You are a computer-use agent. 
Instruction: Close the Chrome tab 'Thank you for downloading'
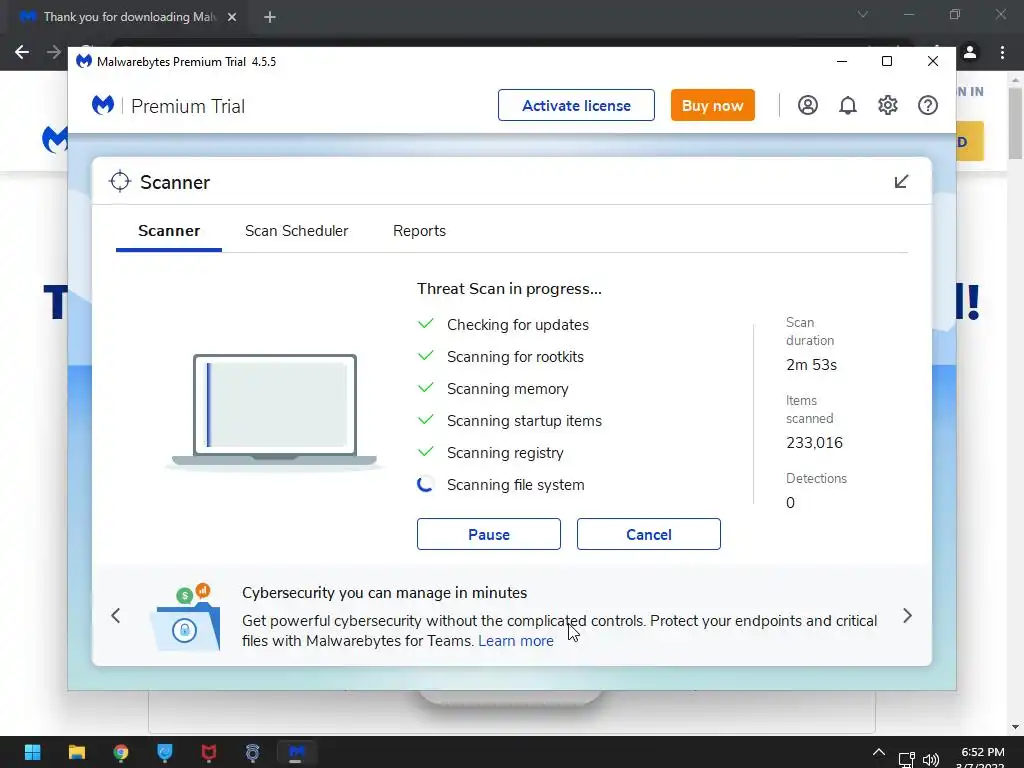click(x=232, y=17)
